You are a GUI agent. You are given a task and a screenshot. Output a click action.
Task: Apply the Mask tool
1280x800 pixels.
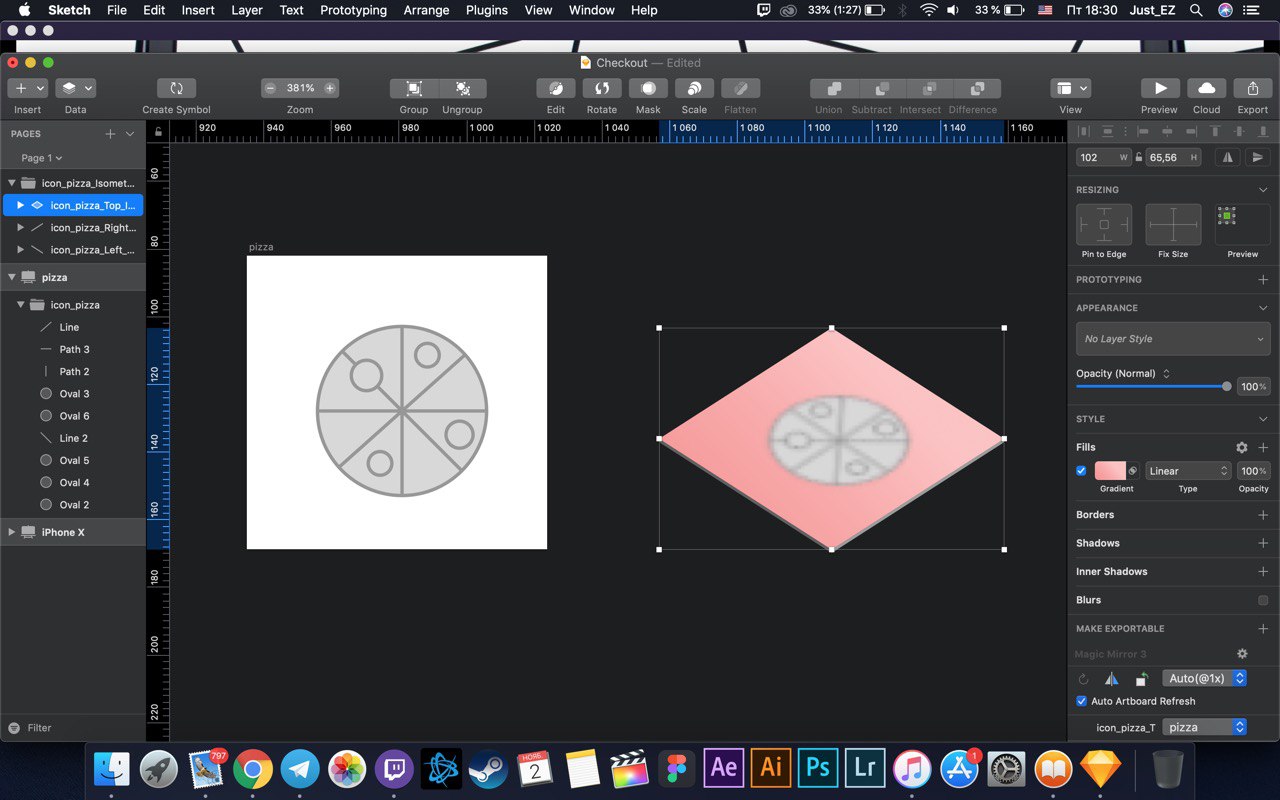[648, 88]
